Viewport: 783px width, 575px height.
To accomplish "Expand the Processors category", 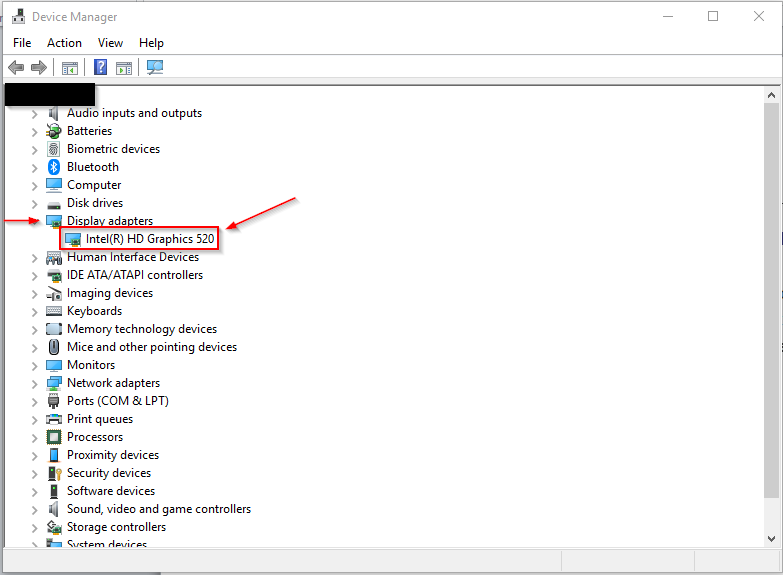I will click(34, 437).
